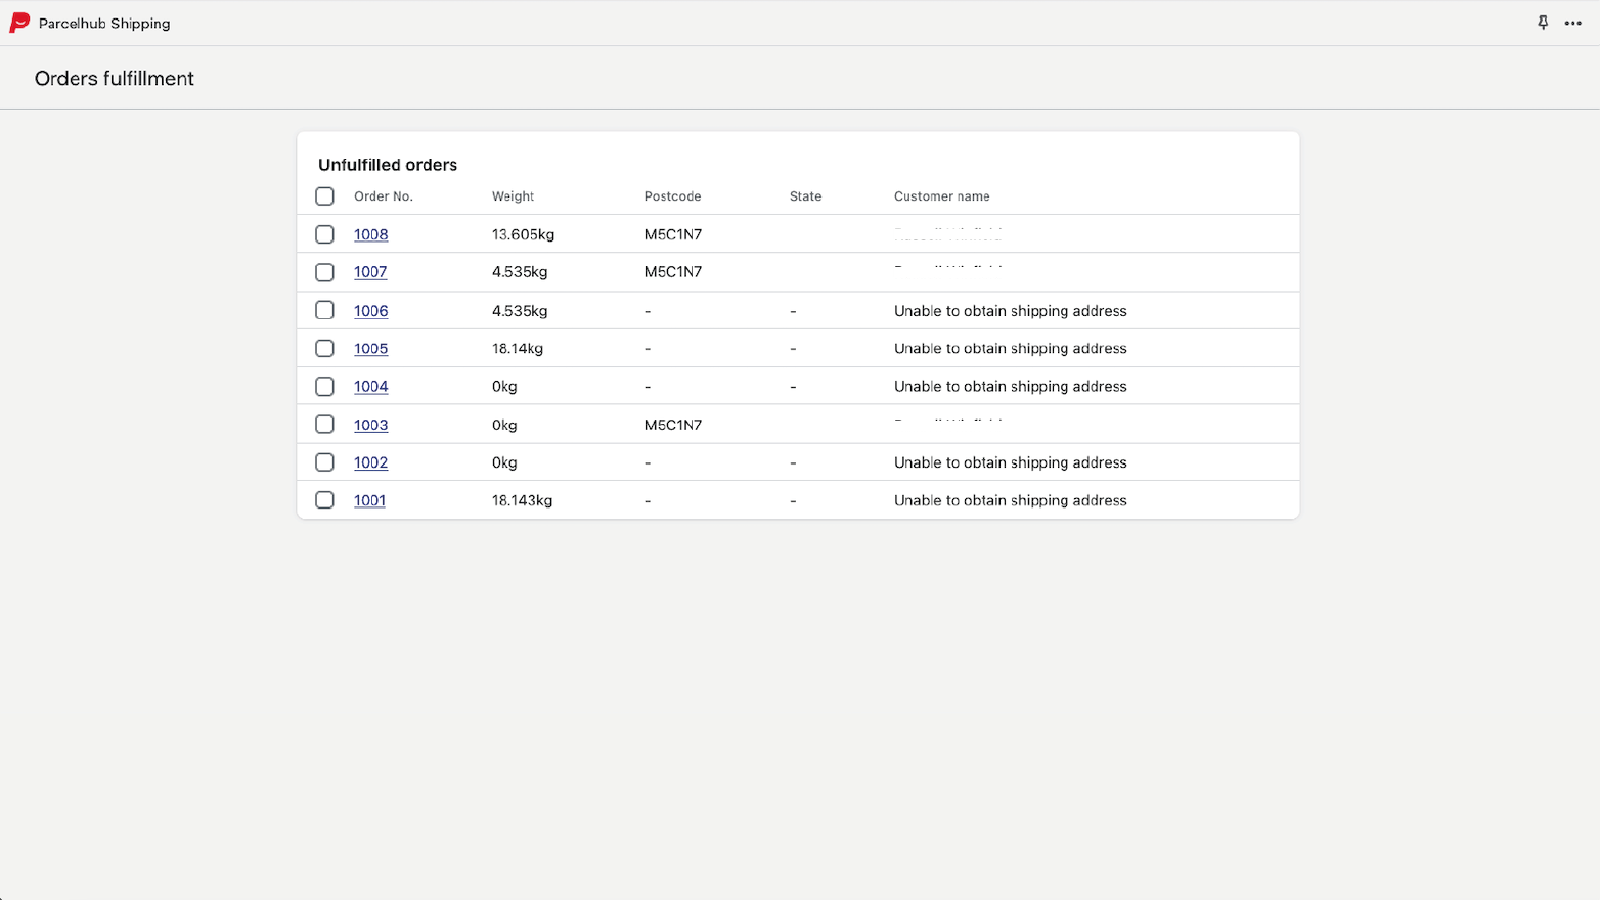Toggle the select-all orders checkbox

[x=325, y=196]
